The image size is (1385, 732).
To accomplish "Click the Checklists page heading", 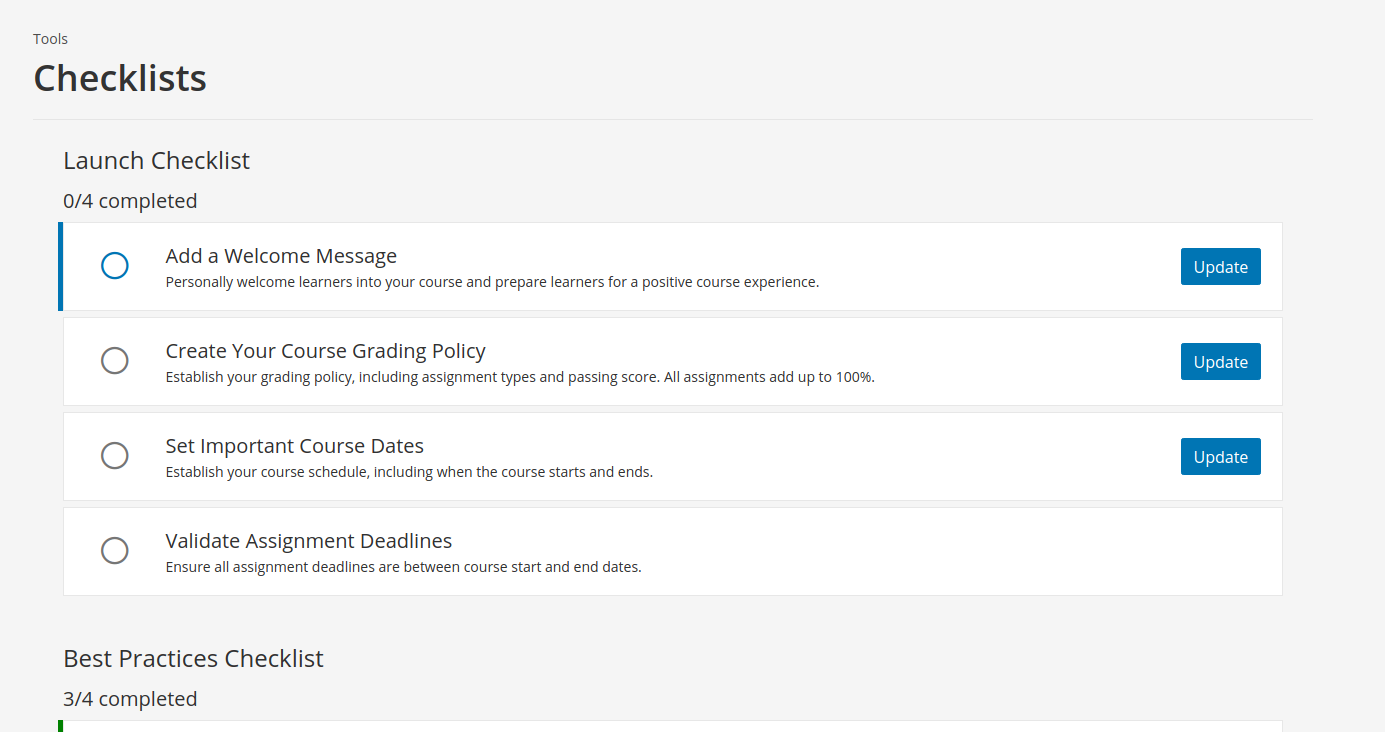I will [x=120, y=78].
